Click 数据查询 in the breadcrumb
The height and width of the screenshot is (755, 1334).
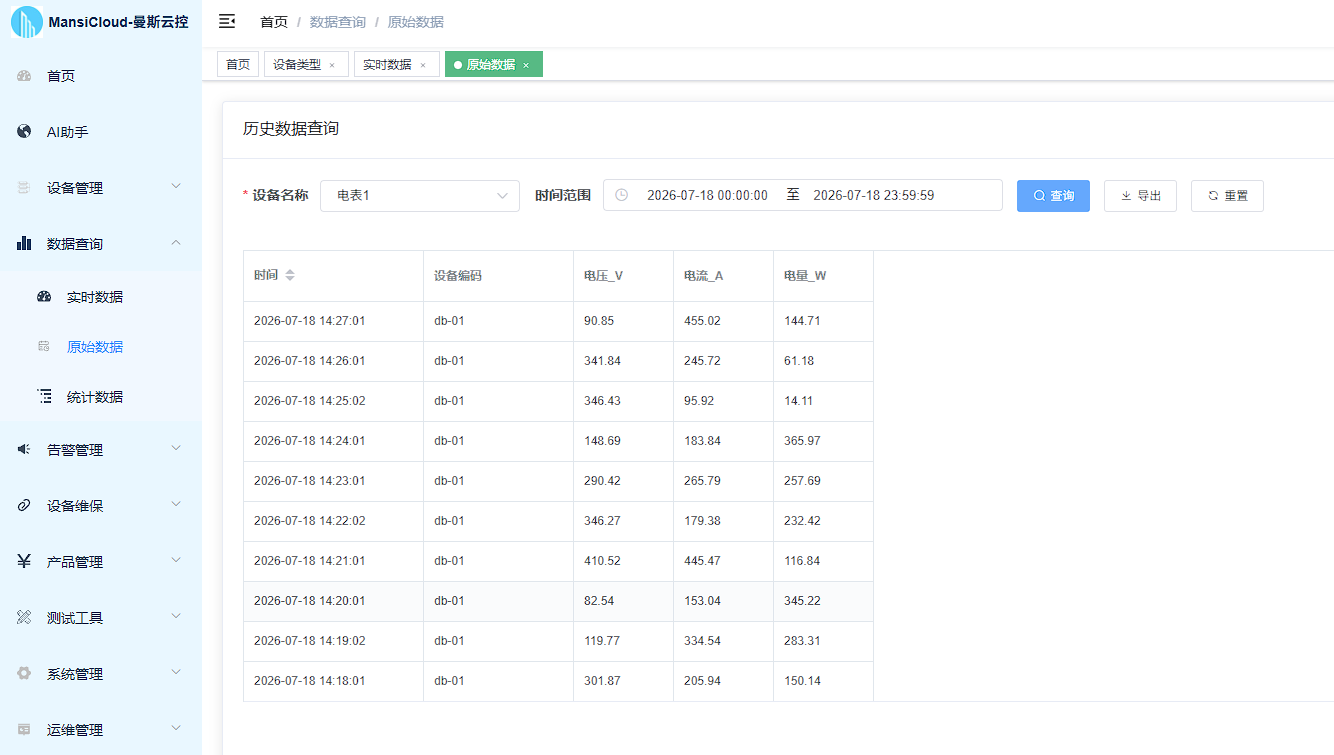(x=338, y=22)
